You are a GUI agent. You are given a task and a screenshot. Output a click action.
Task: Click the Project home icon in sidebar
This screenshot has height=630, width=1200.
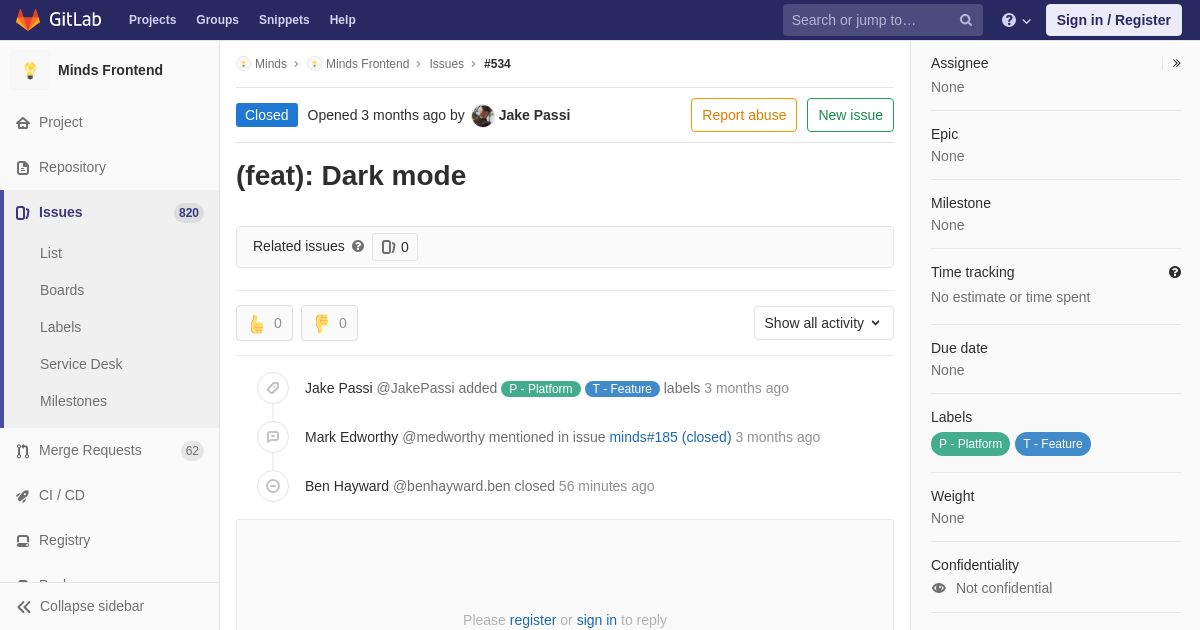23,123
